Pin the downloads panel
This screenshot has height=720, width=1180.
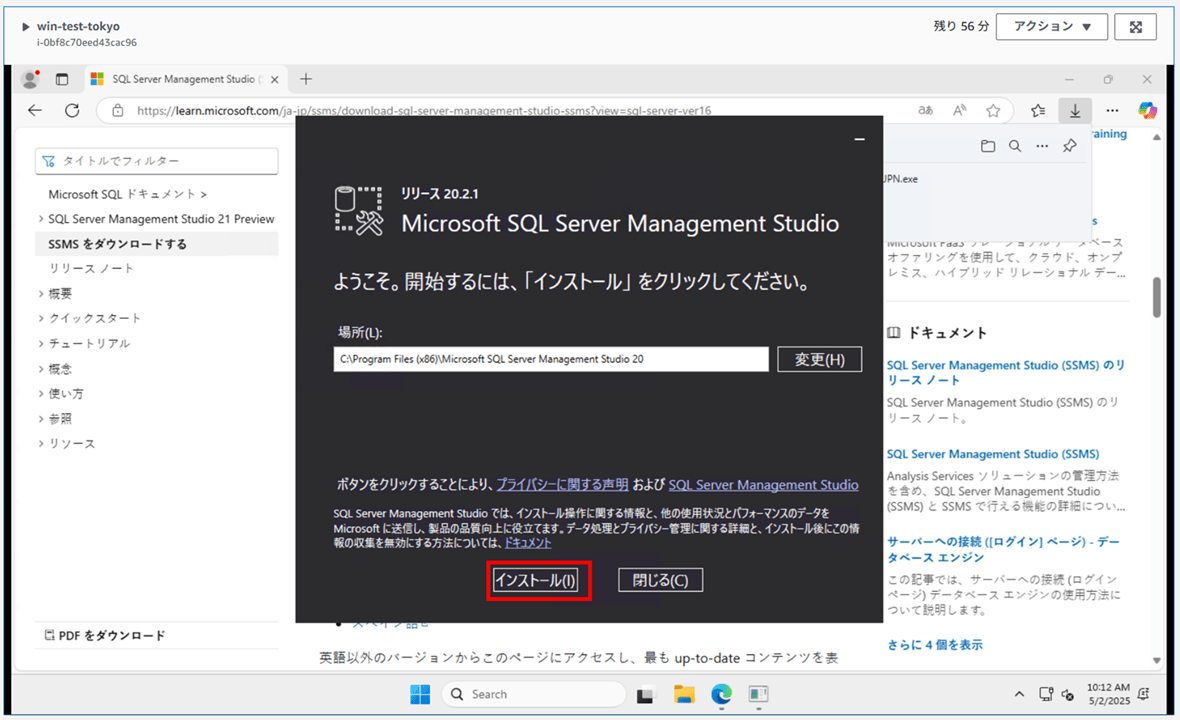point(1069,146)
